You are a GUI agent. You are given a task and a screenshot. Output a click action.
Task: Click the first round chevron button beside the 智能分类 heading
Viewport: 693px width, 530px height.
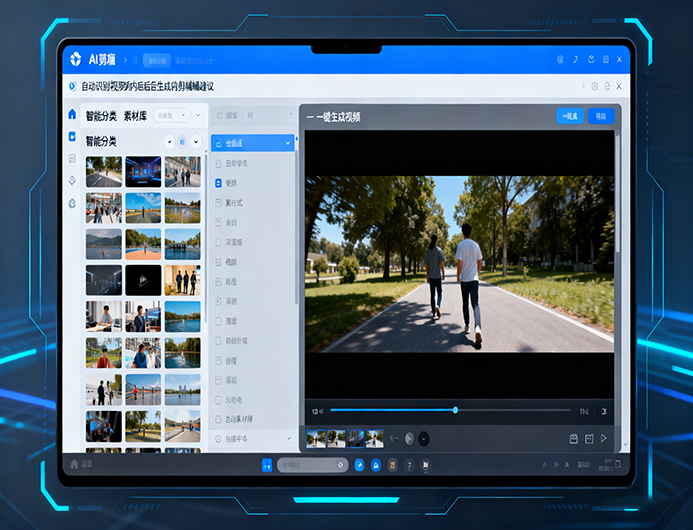click(169, 142)
